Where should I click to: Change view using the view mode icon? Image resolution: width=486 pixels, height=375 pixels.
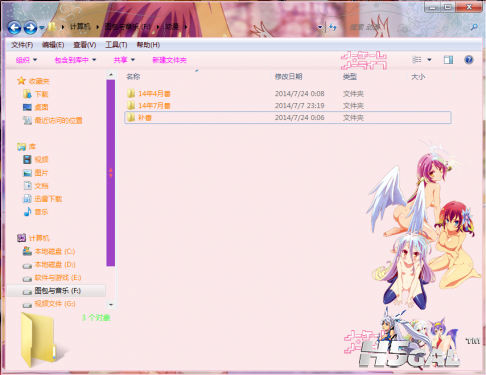tap(417, 60)
